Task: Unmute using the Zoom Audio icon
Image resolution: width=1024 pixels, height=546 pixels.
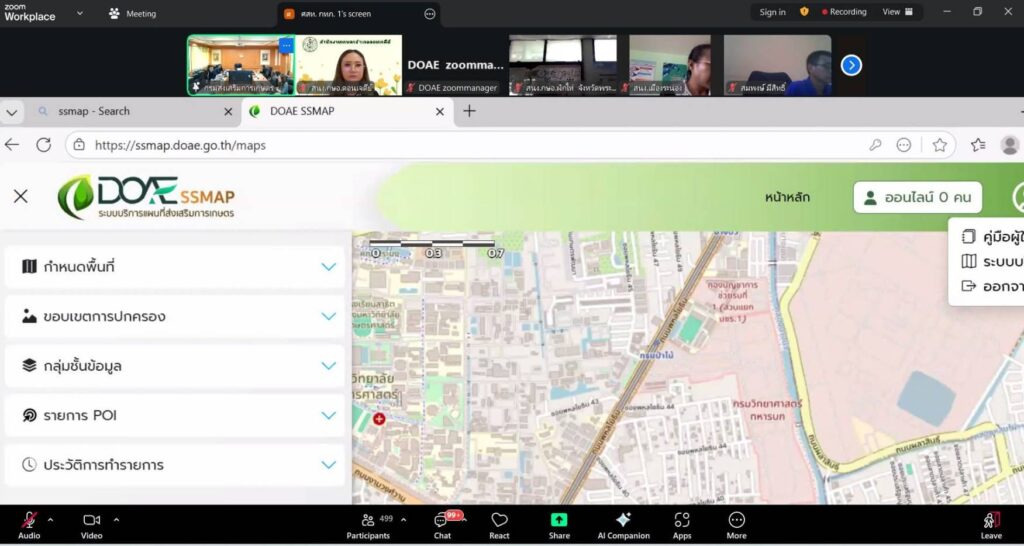Action: (x=29, y=520)
